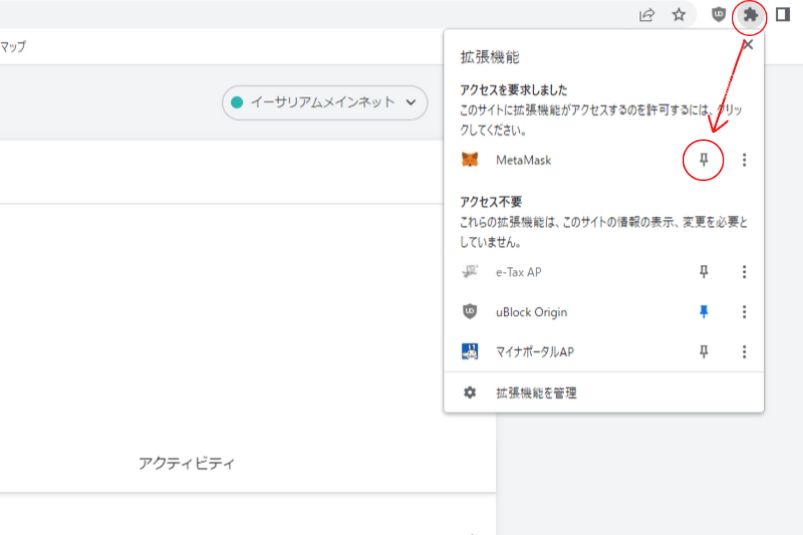Viewport: 803px width, 535px height.
Task: Pin MetaMask to the toolbar
Action: click(704, 160)
